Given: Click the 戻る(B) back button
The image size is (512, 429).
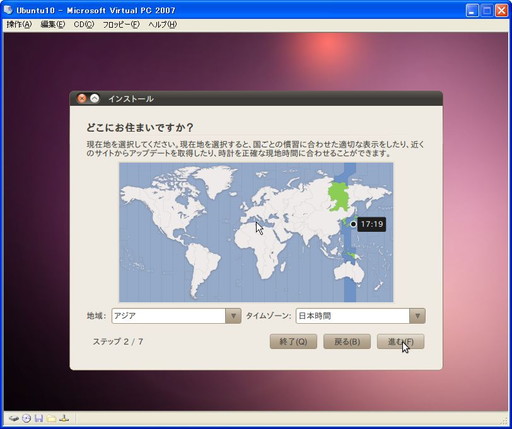Looking at the screenshot, I should click(x=347, y=342).
